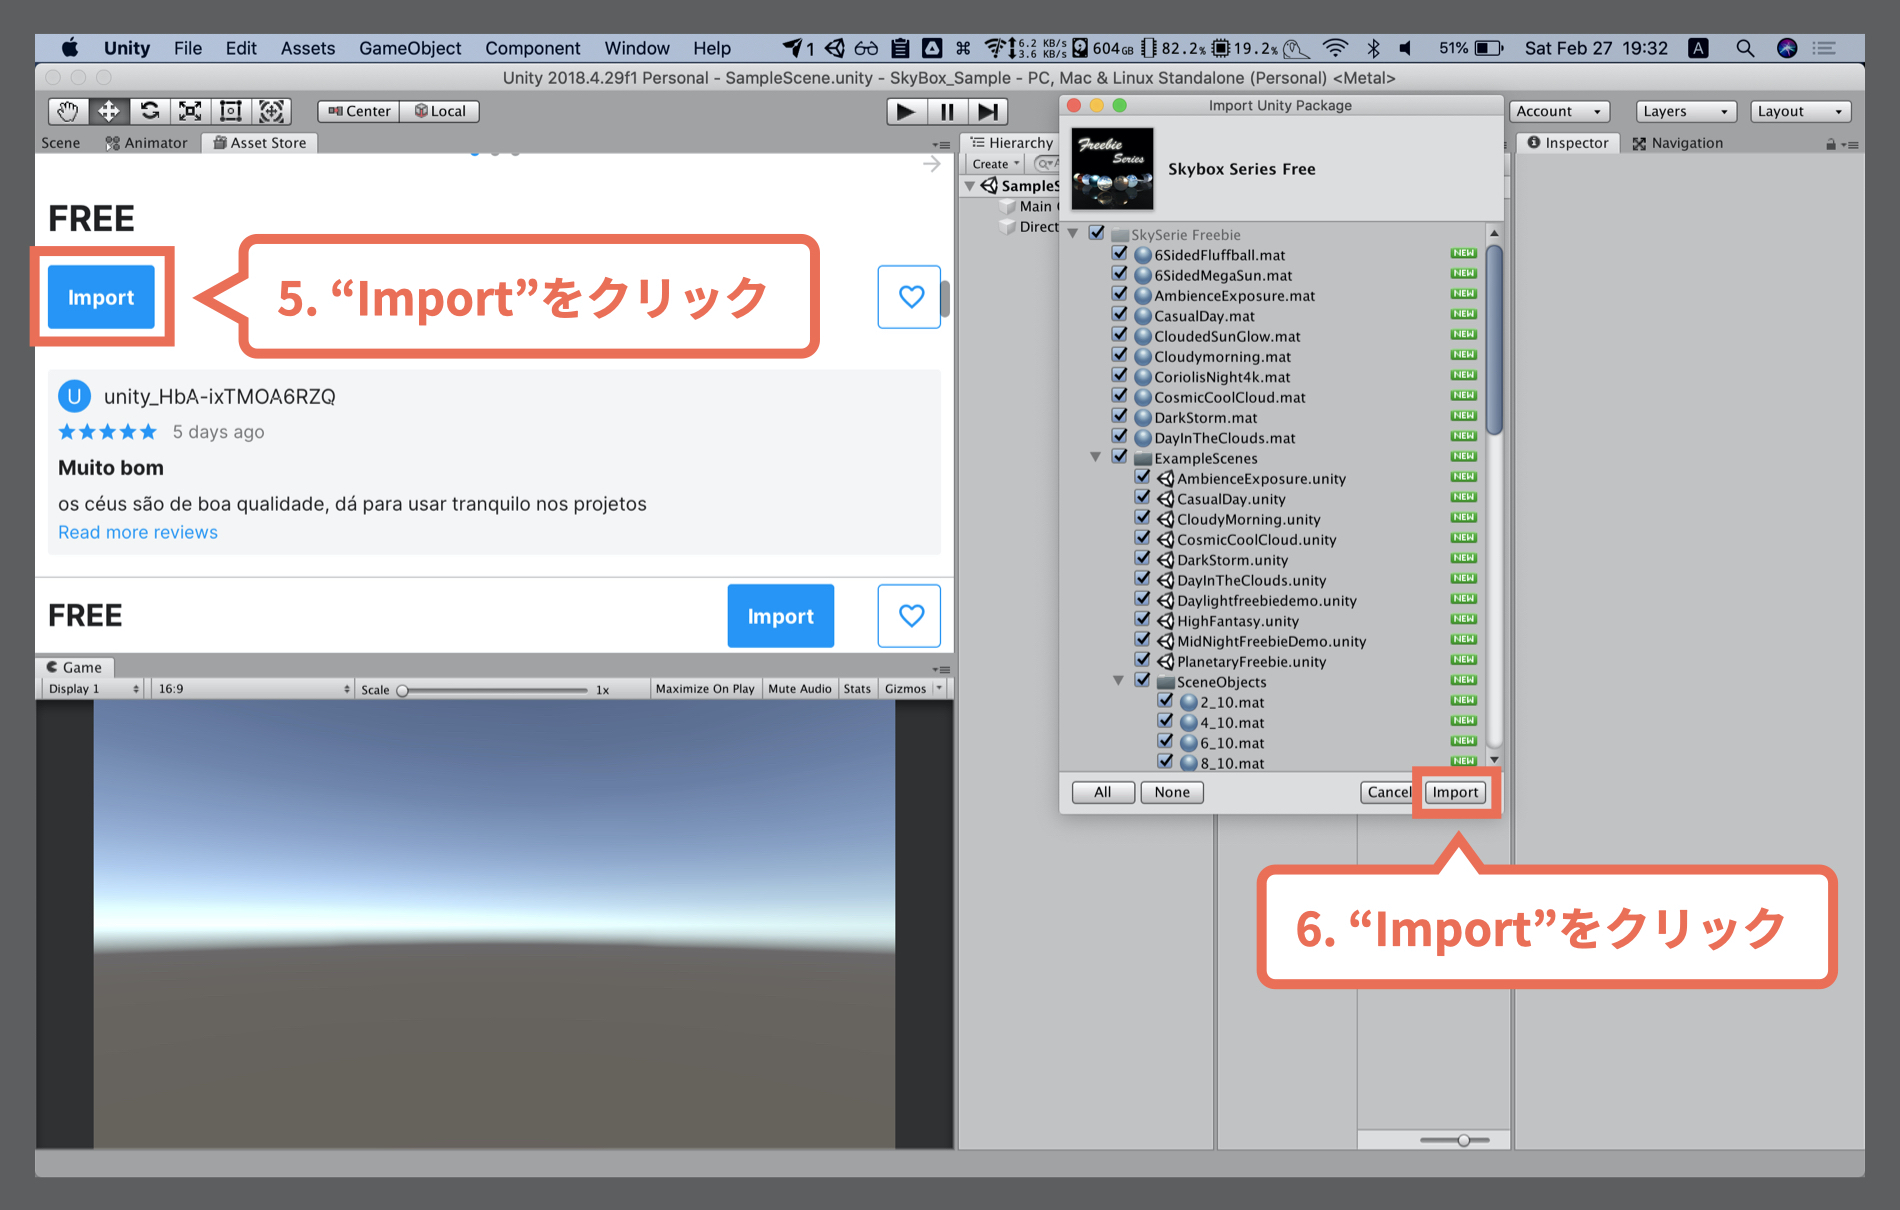1900x1210 pixels.
Task: Click the Pause button
Action: 947,111
